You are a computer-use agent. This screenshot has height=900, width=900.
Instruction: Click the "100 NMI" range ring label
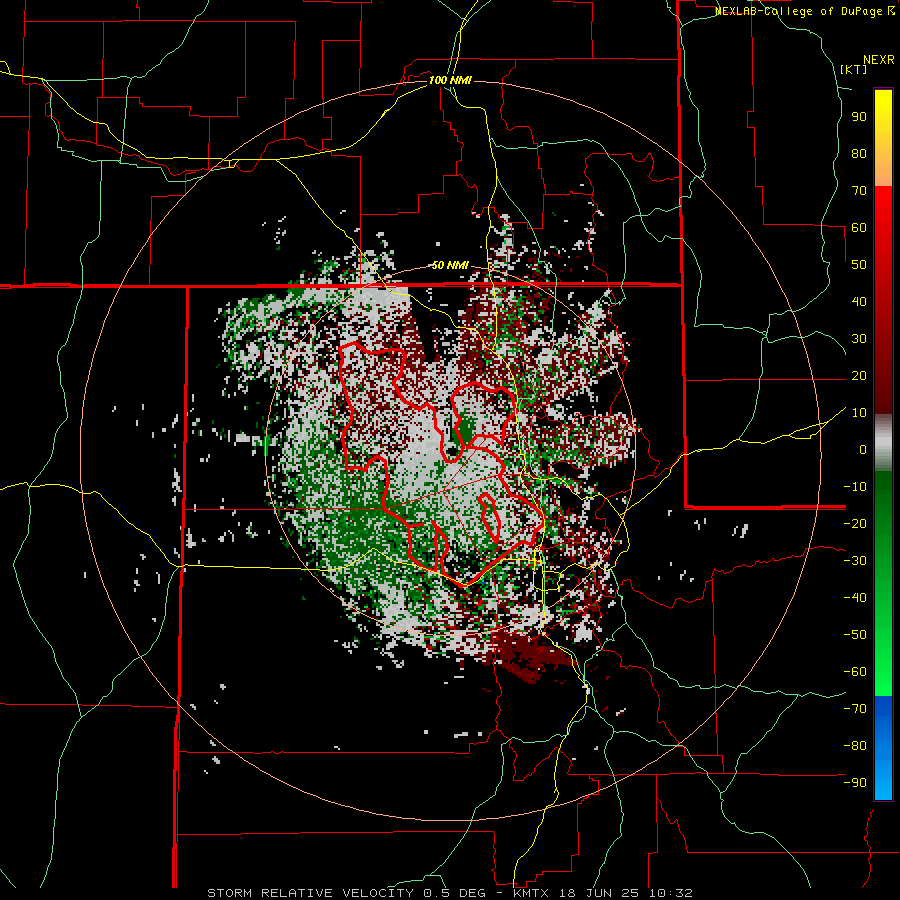pos(450,80)
